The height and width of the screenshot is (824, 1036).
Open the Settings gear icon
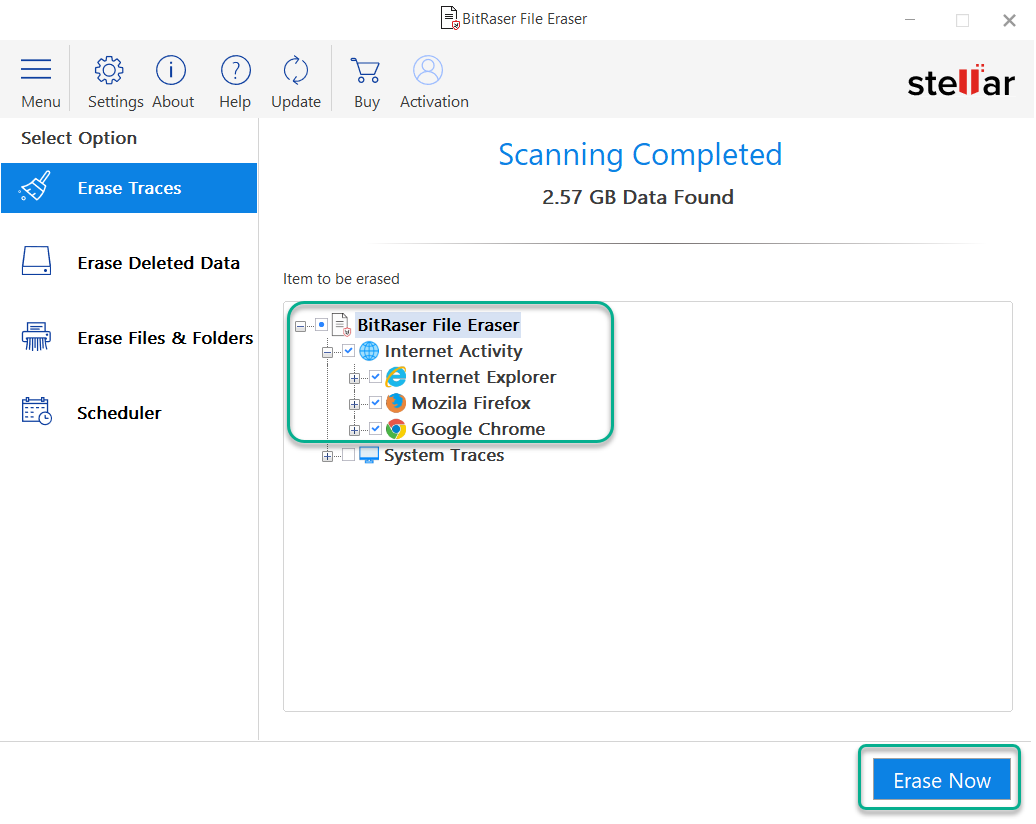109,70
